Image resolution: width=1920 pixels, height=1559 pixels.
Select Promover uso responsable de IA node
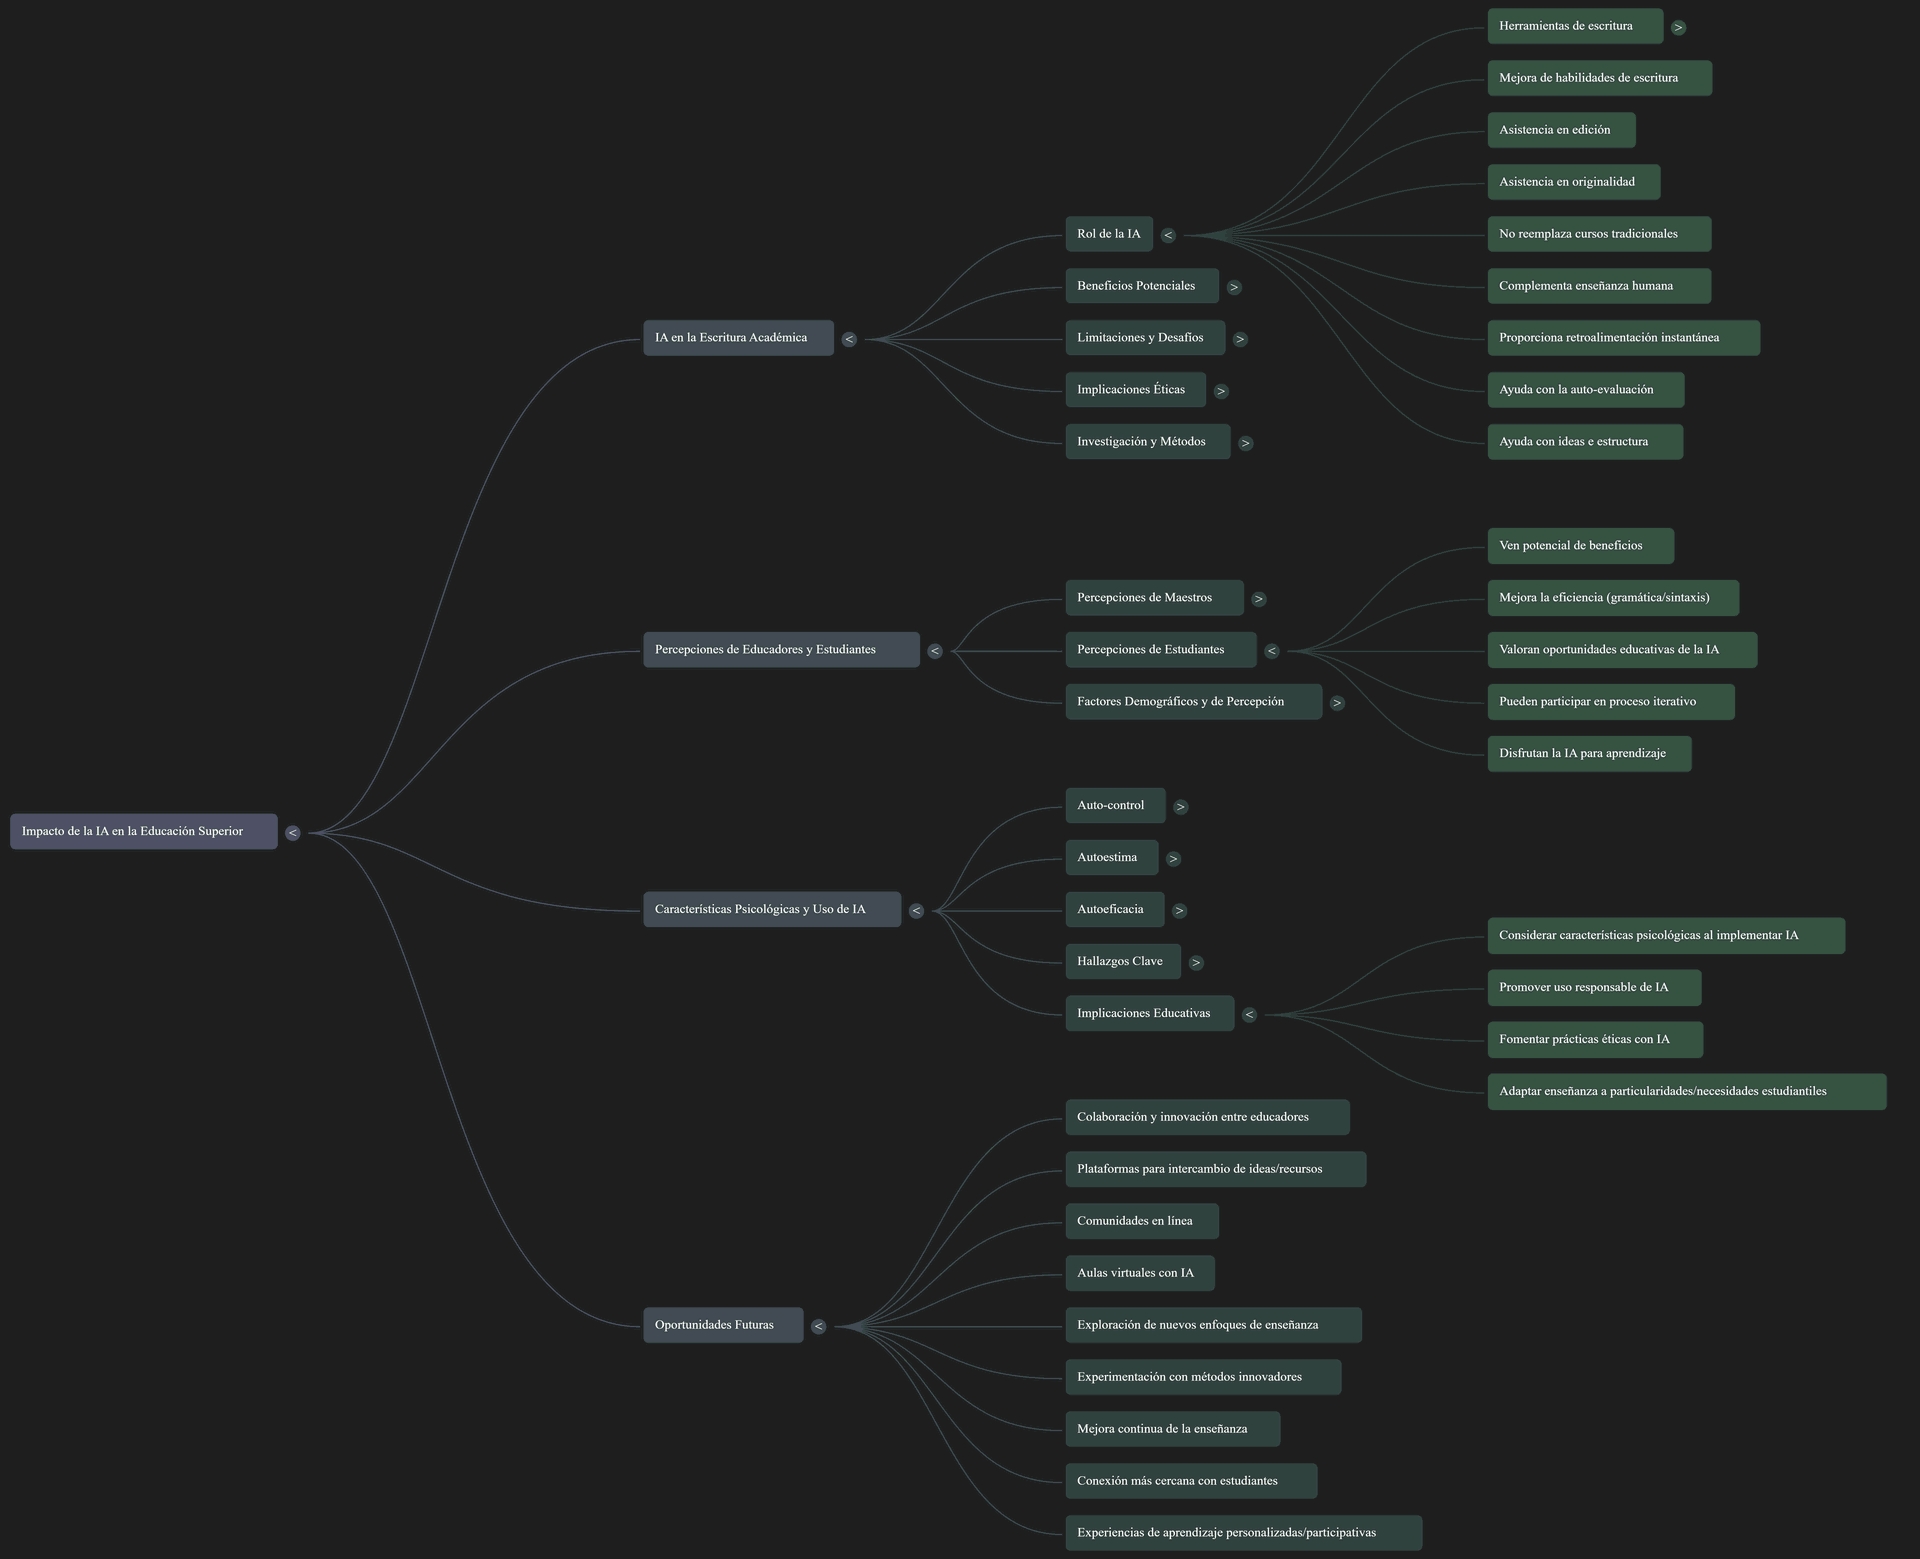(1594, 988)
